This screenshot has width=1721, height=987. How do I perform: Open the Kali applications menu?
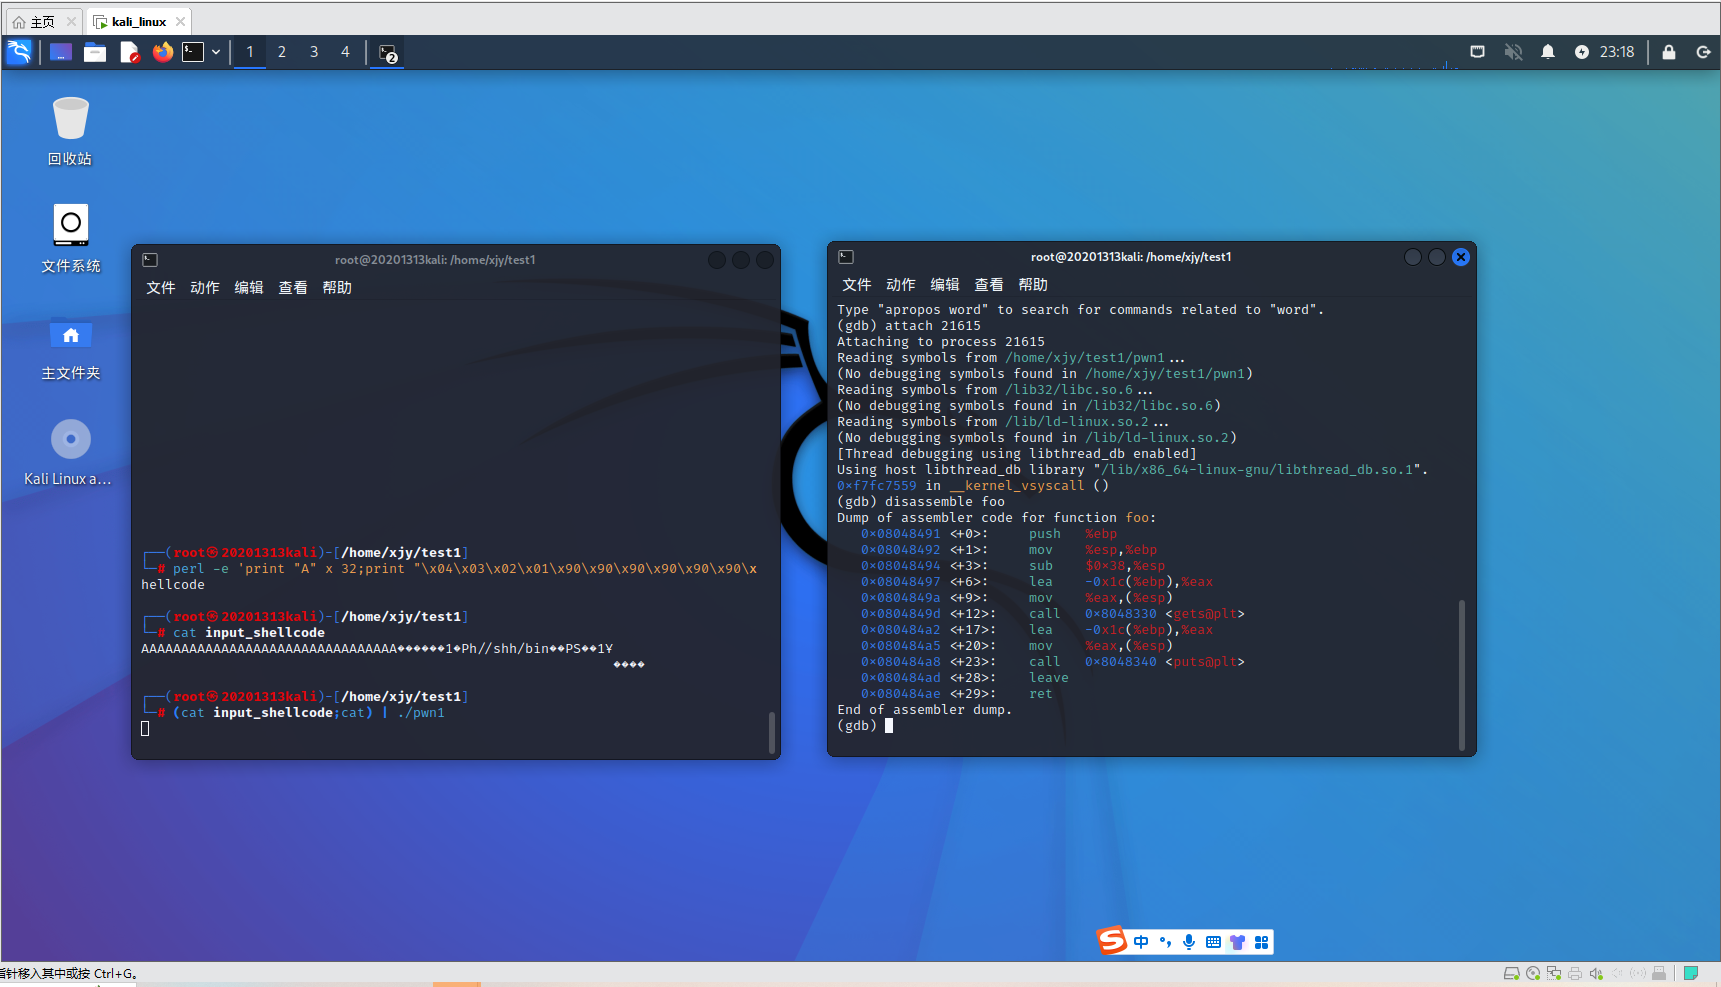tap(19, 52)
